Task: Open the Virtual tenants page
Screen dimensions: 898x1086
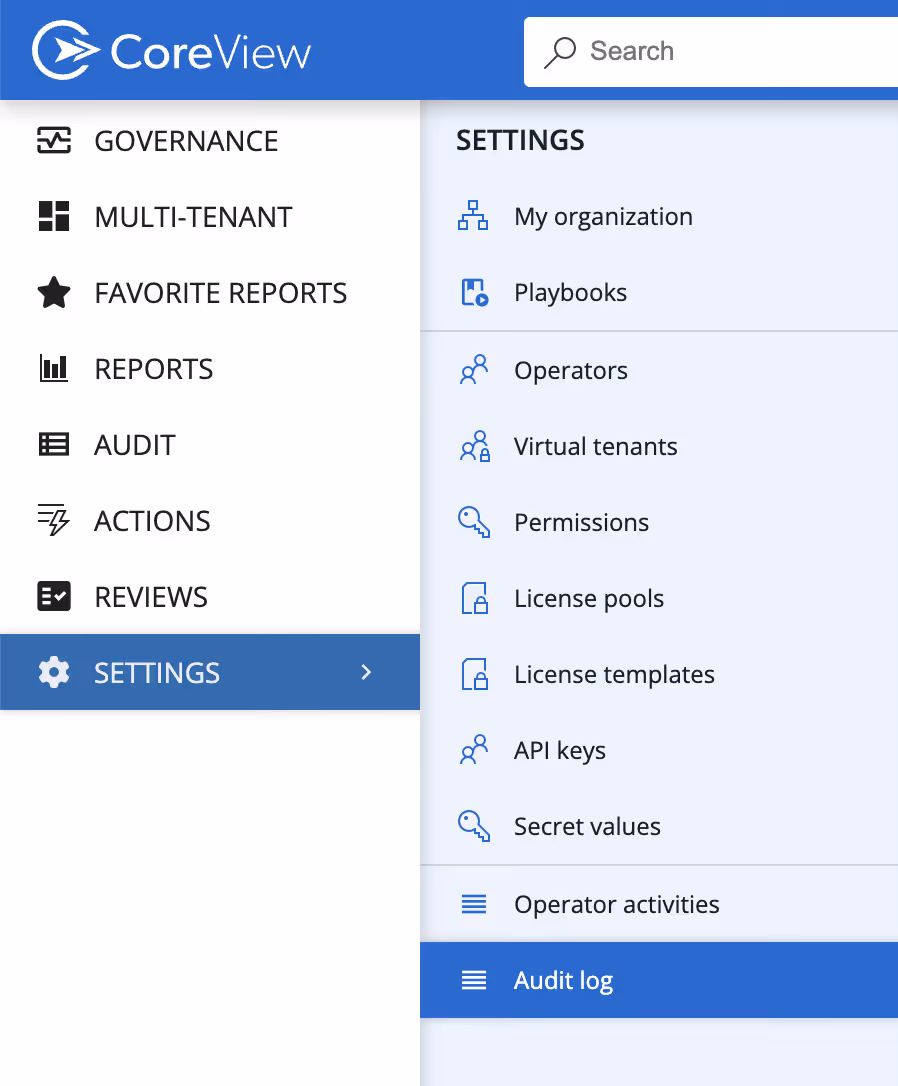Action: click(x=595, y=446)
